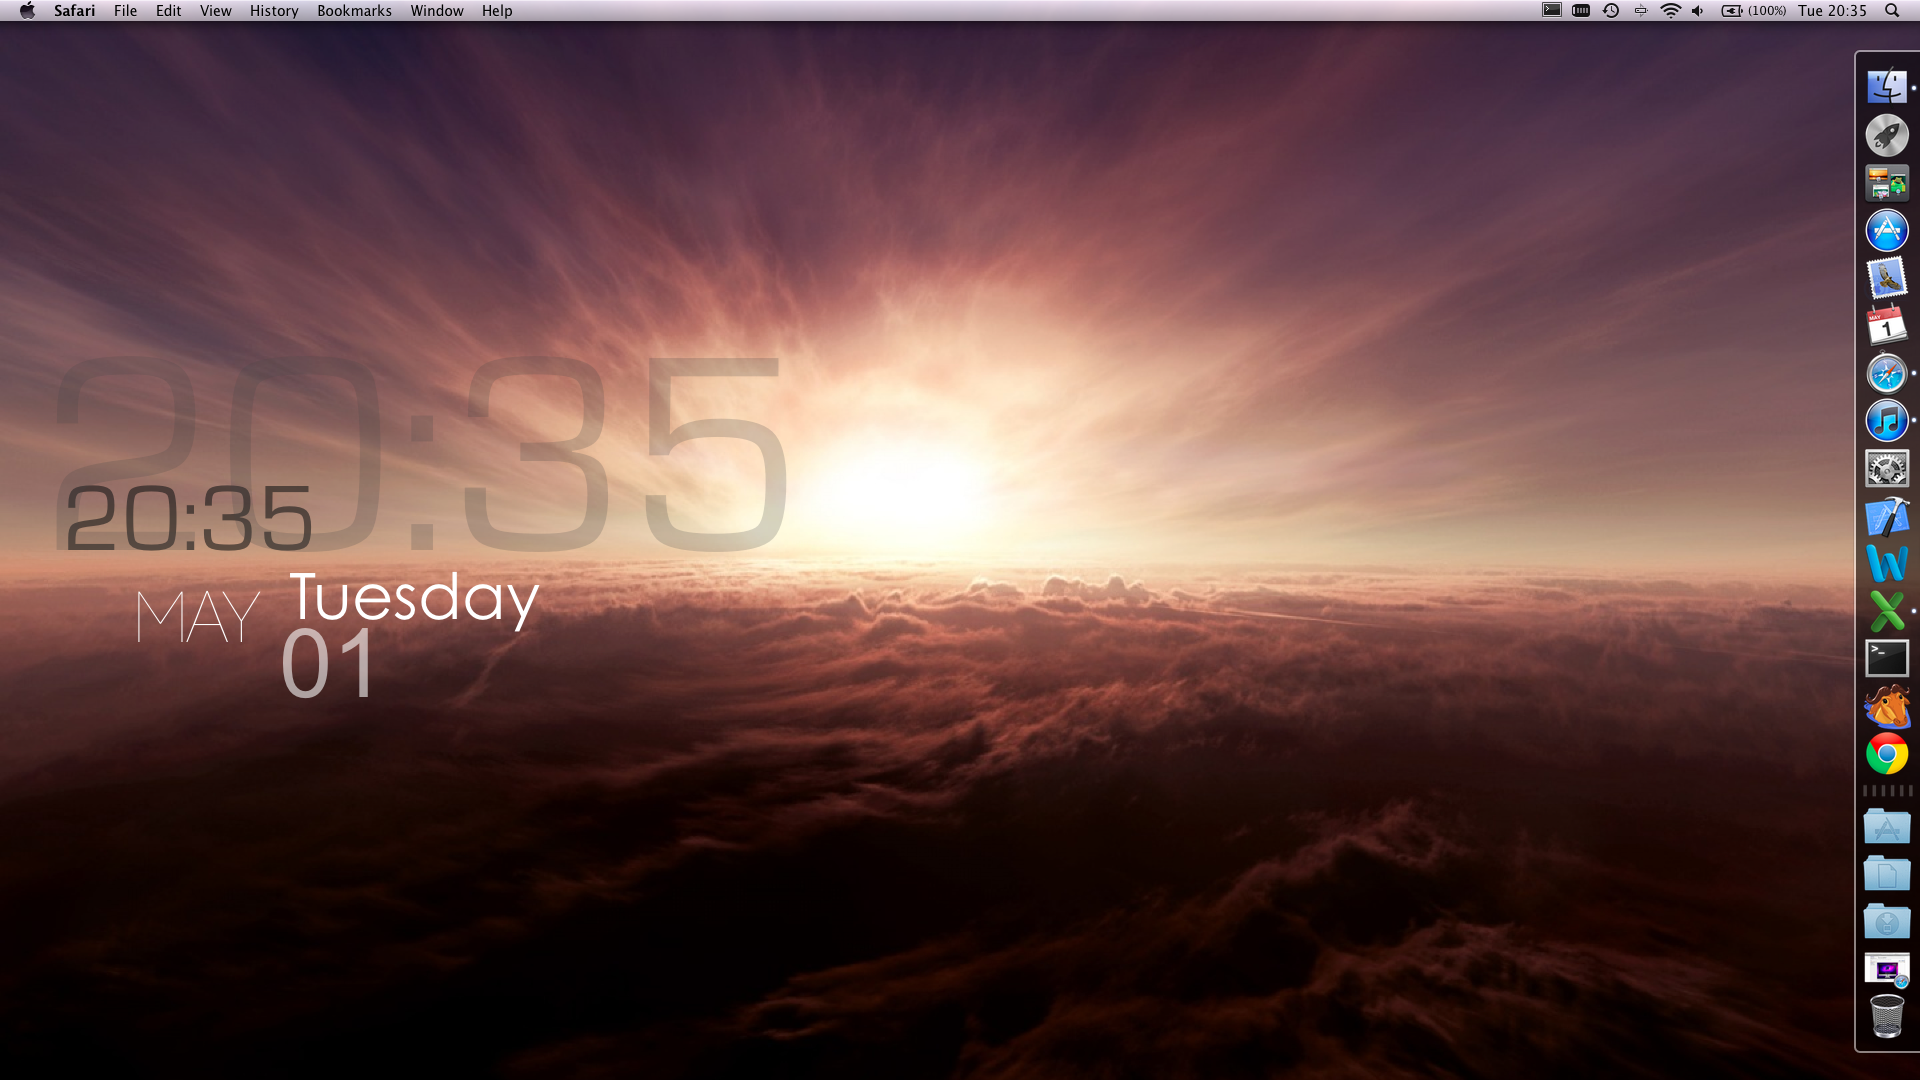Click the memory chip status icon
Image resolution: width=1920 pixels, height=1080 pixels.
(x=1581, y=11)
